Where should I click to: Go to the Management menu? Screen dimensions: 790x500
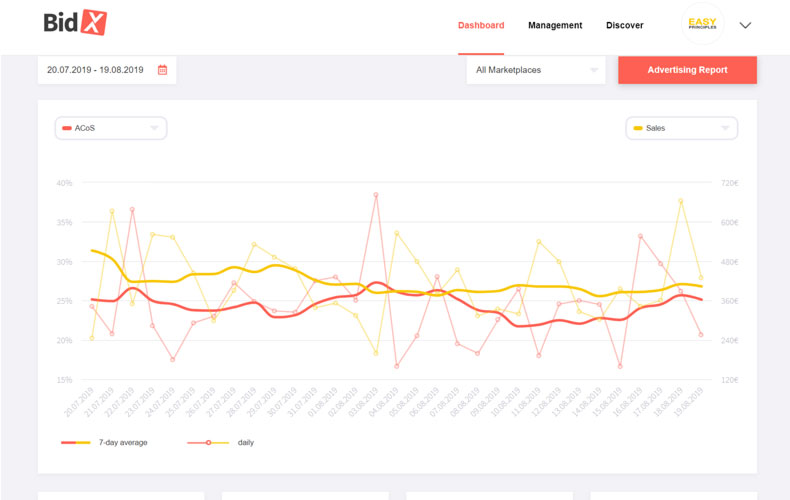tap(555, 25)
